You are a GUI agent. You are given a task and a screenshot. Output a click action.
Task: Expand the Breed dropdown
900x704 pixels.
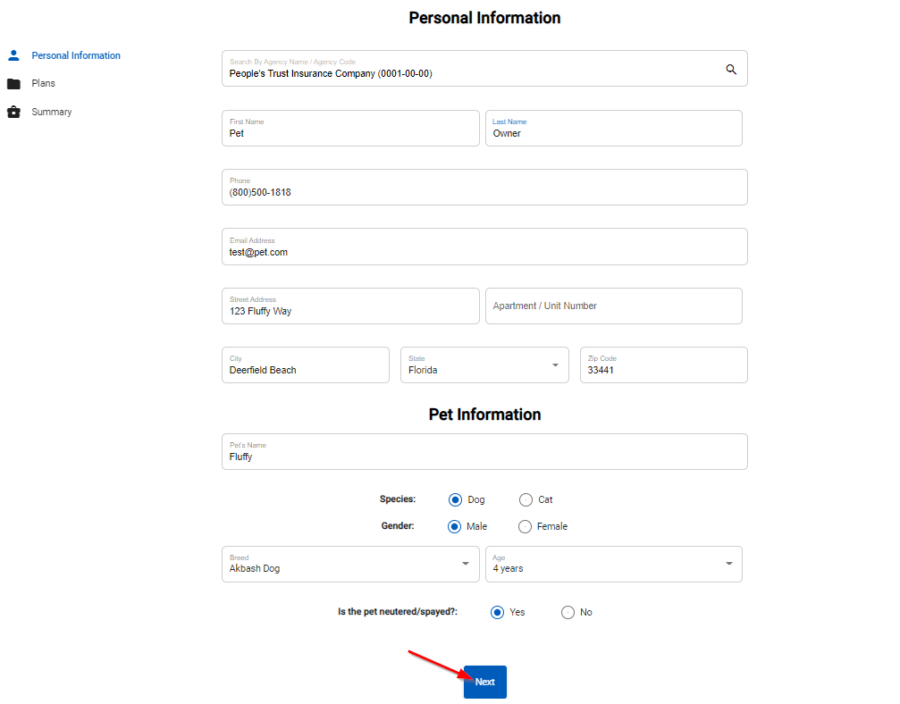(x=464, y=564)
